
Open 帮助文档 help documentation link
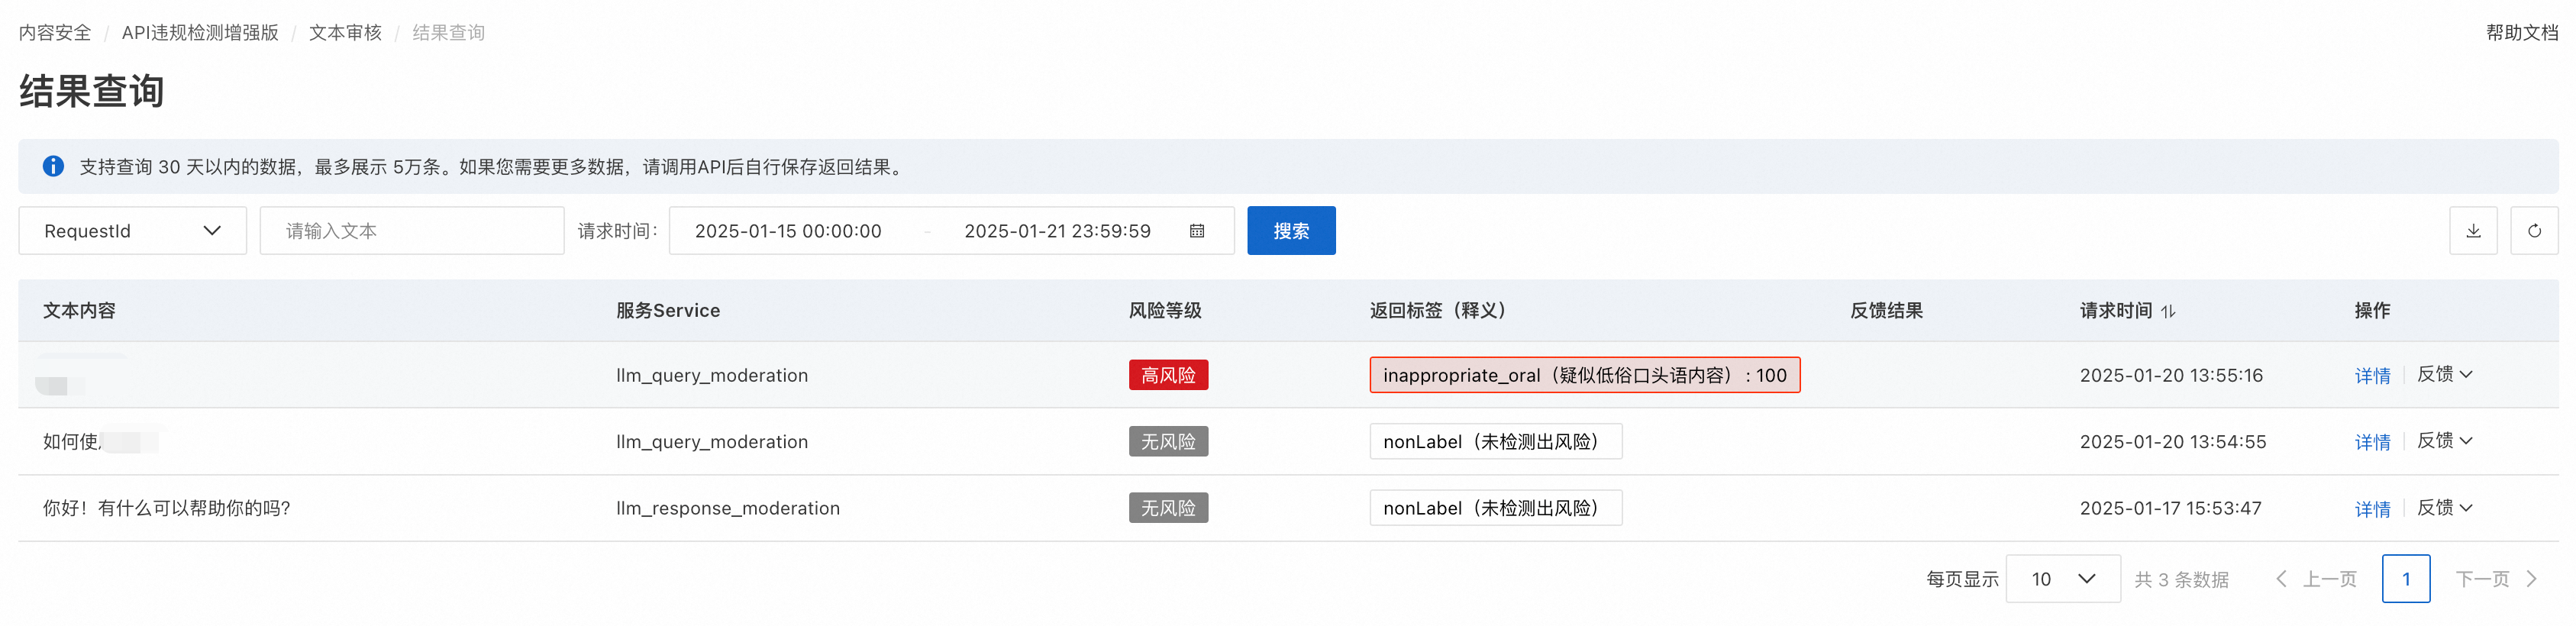[2521, 33]
